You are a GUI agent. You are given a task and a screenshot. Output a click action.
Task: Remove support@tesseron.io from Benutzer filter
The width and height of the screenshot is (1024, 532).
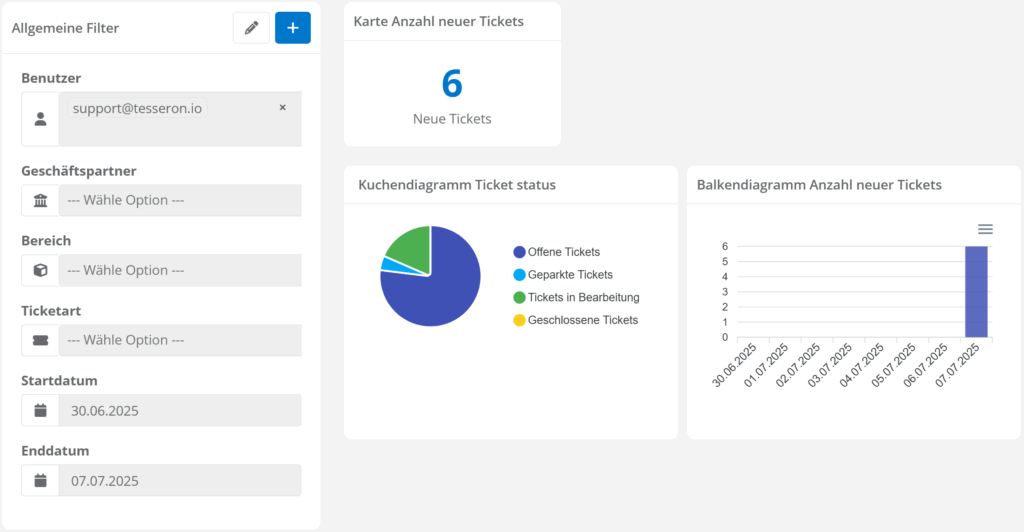pyautogui.click(x=282, y=107)
